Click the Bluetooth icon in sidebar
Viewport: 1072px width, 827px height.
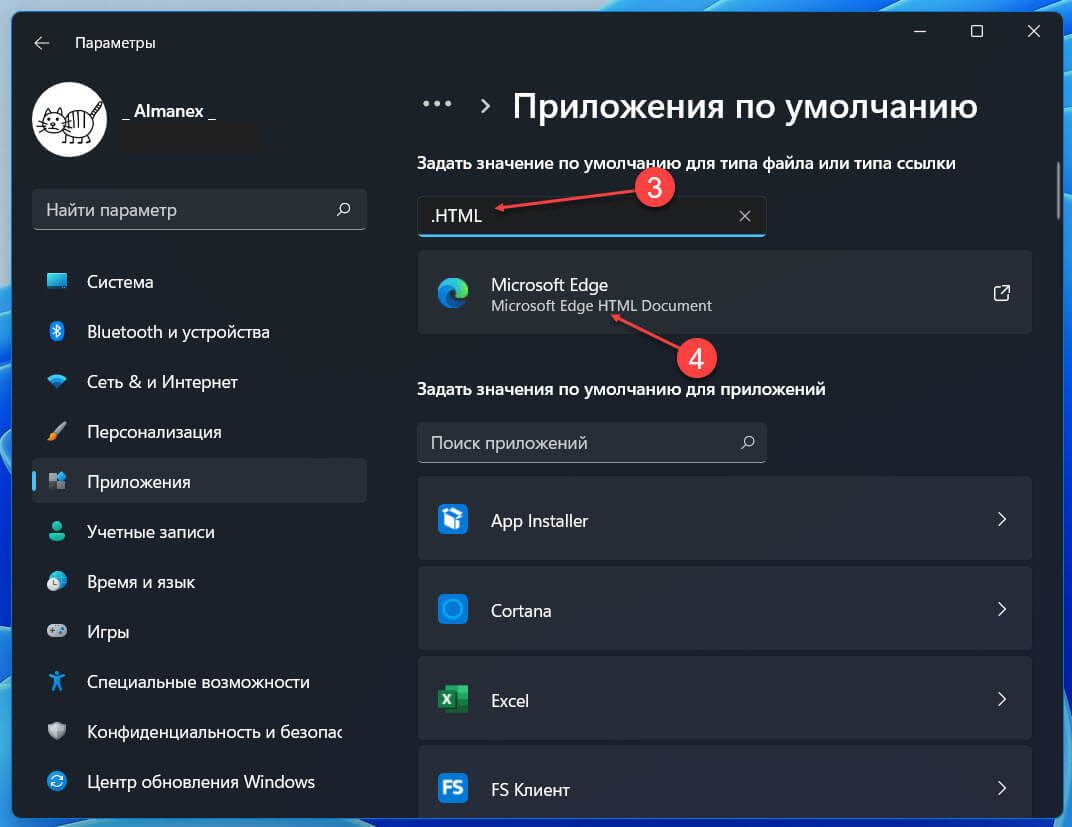tap(57, 331)
